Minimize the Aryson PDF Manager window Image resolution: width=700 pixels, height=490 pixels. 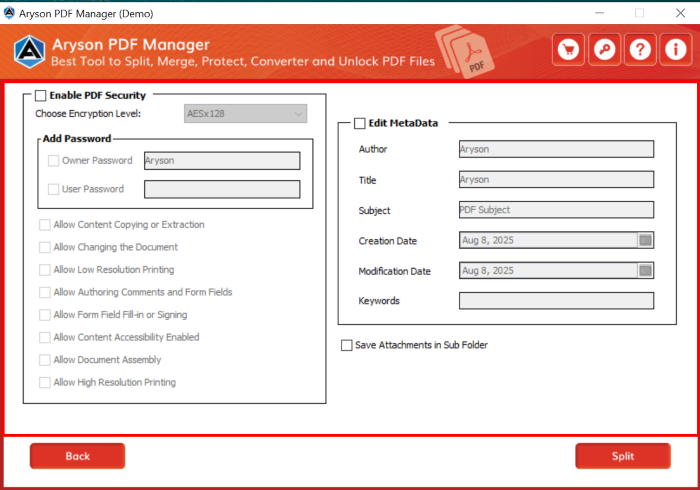click(x=600, y=13)
